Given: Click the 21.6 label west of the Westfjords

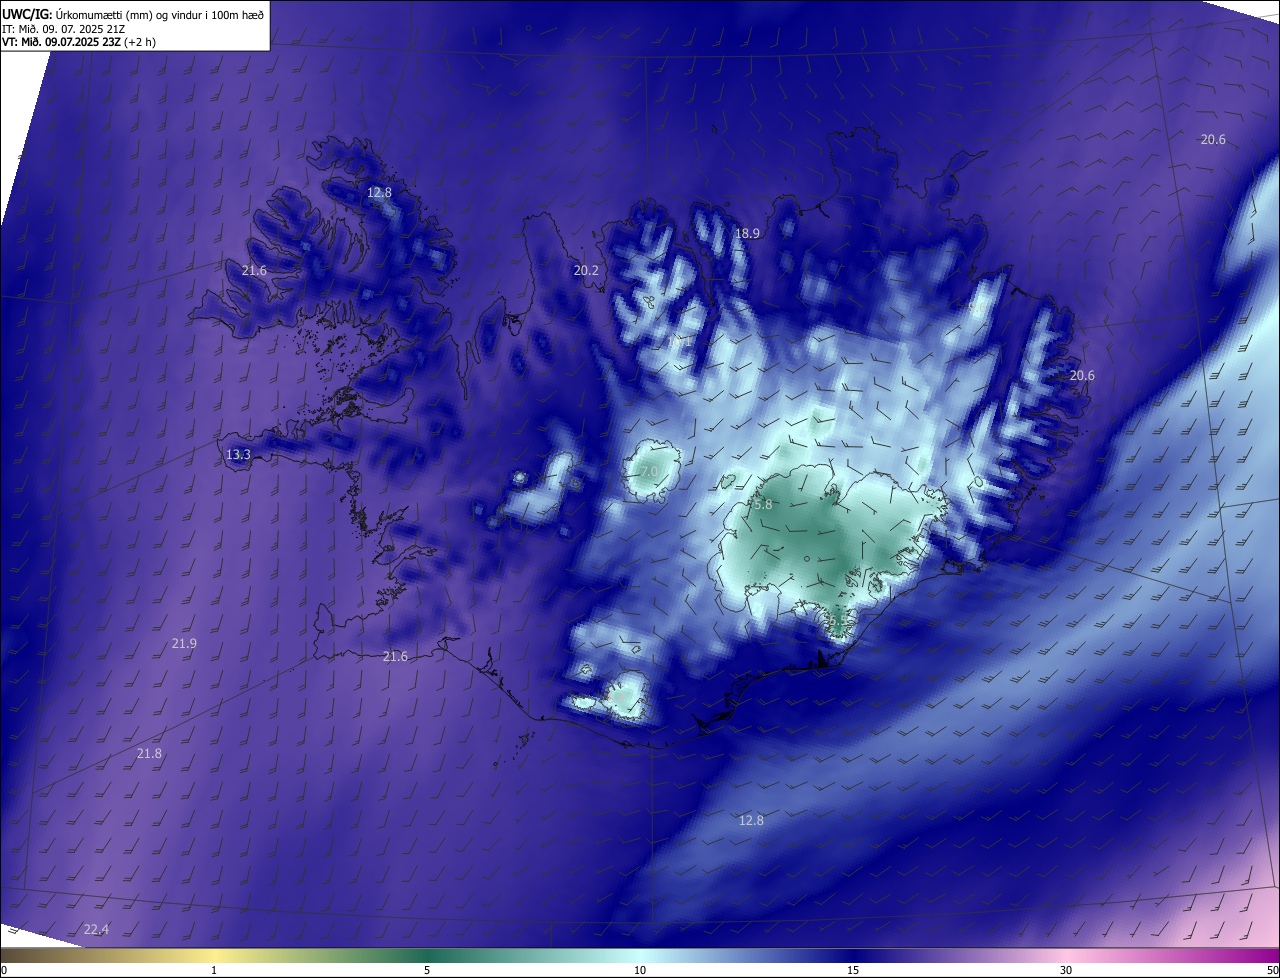Looking at the screenshot, I should click(x=254, y=271).
